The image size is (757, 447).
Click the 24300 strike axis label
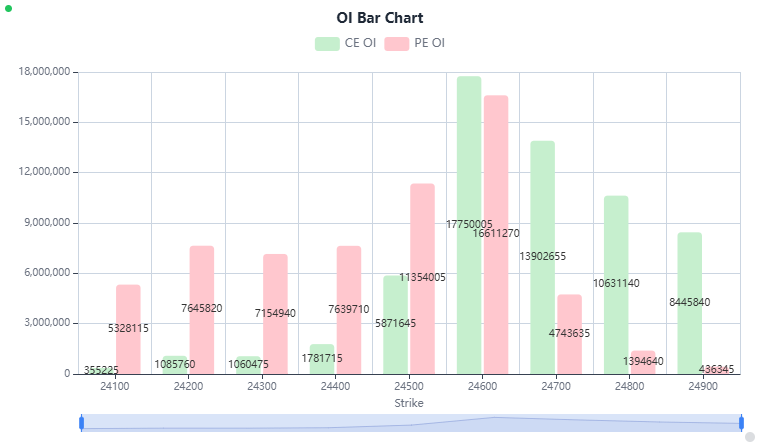[262, 386]
